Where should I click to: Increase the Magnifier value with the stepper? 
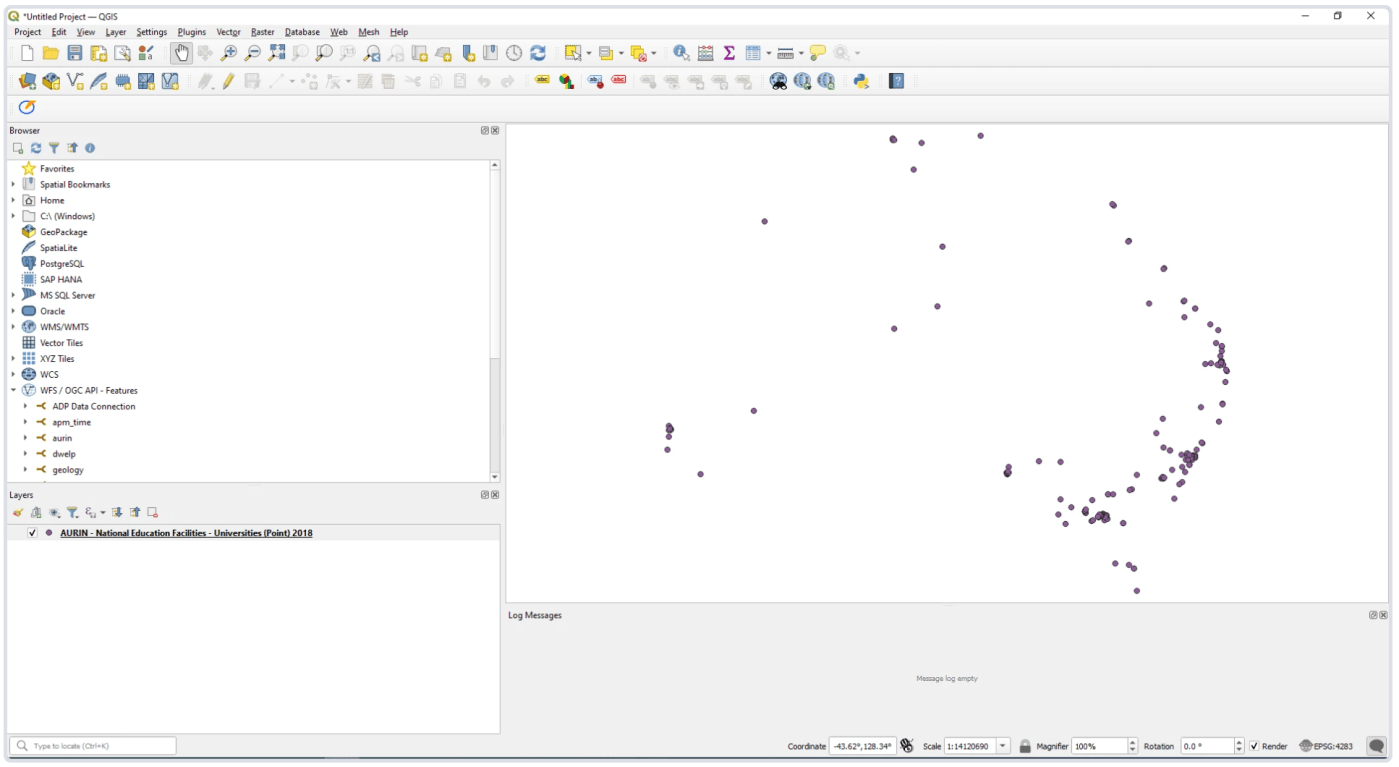[1131, 741]
